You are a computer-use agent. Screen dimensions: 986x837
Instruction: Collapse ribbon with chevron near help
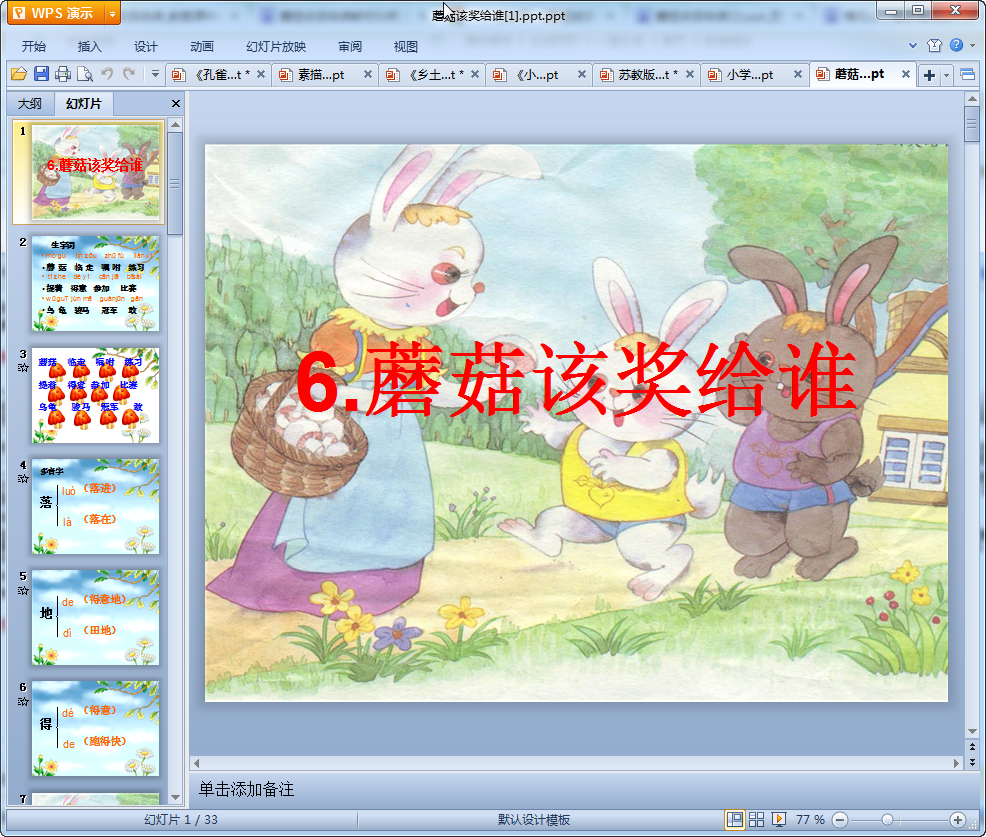[x=912, y=45]
